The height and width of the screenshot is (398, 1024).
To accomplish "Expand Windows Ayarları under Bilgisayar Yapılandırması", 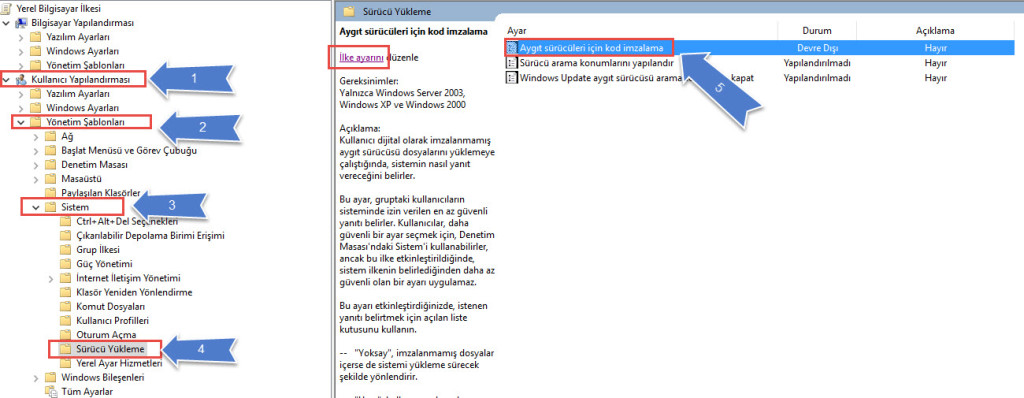I will [x=22, y=51].
